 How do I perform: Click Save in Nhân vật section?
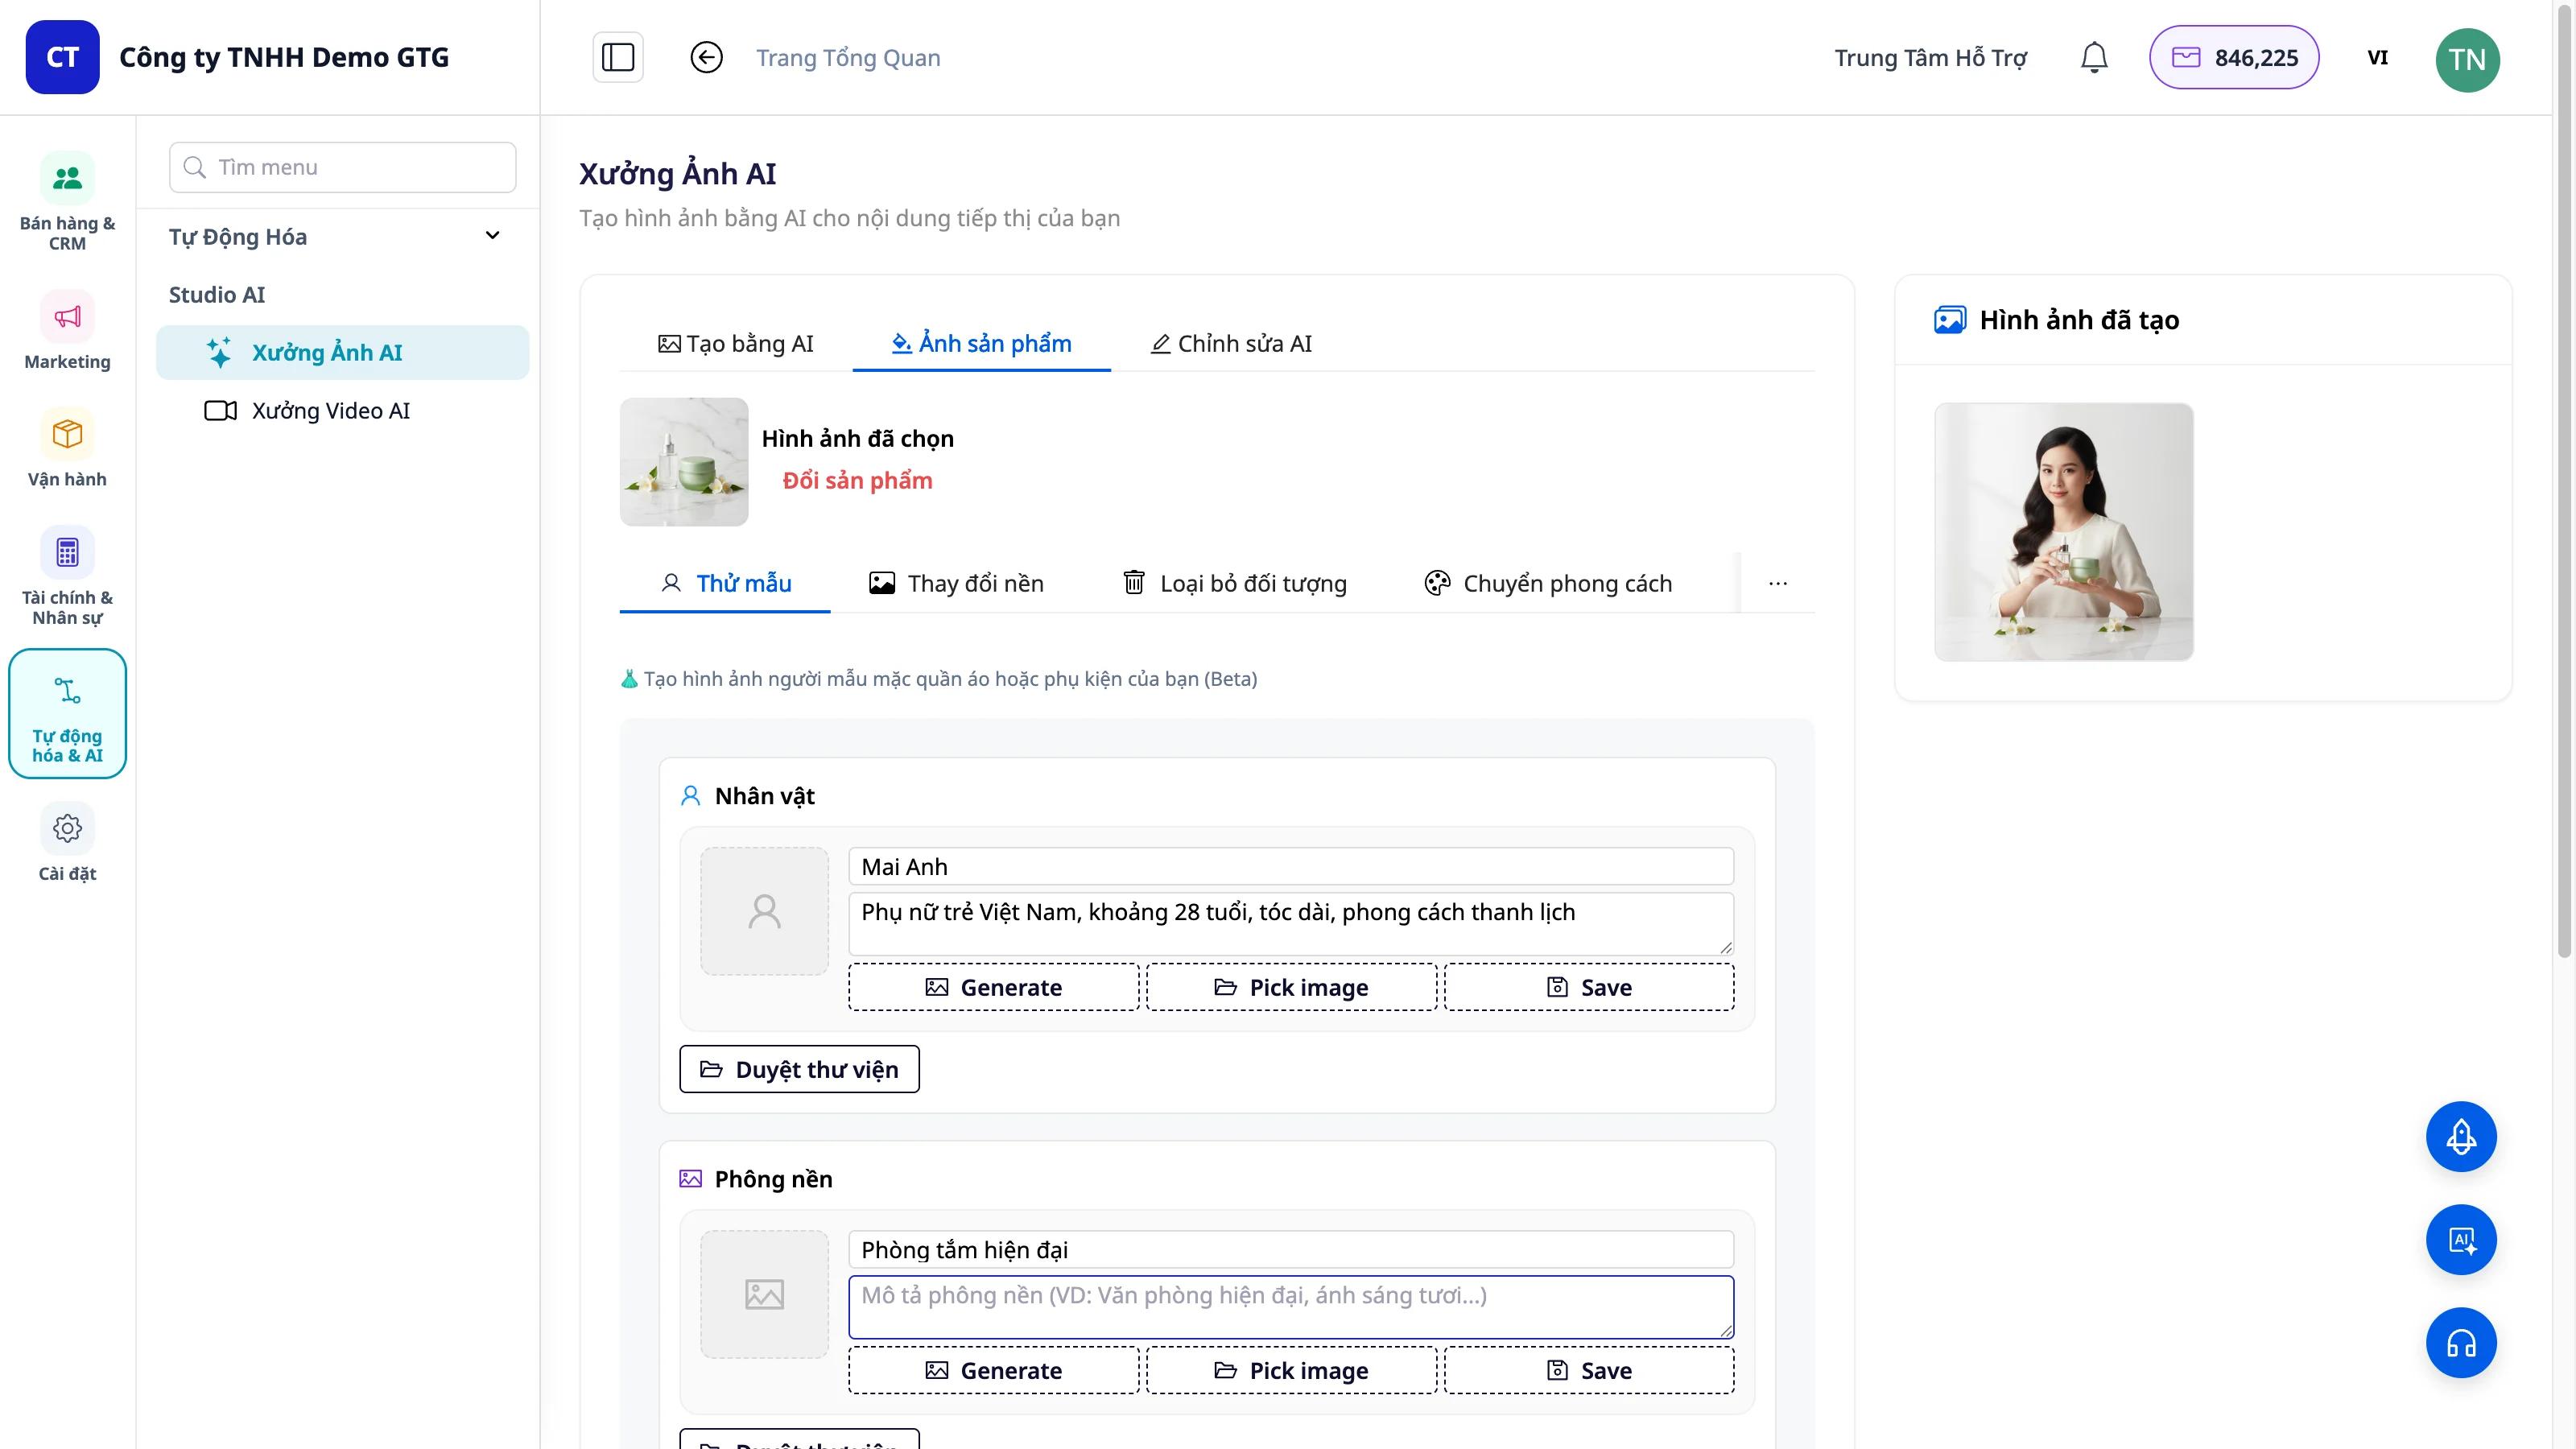coord(1589,987)
